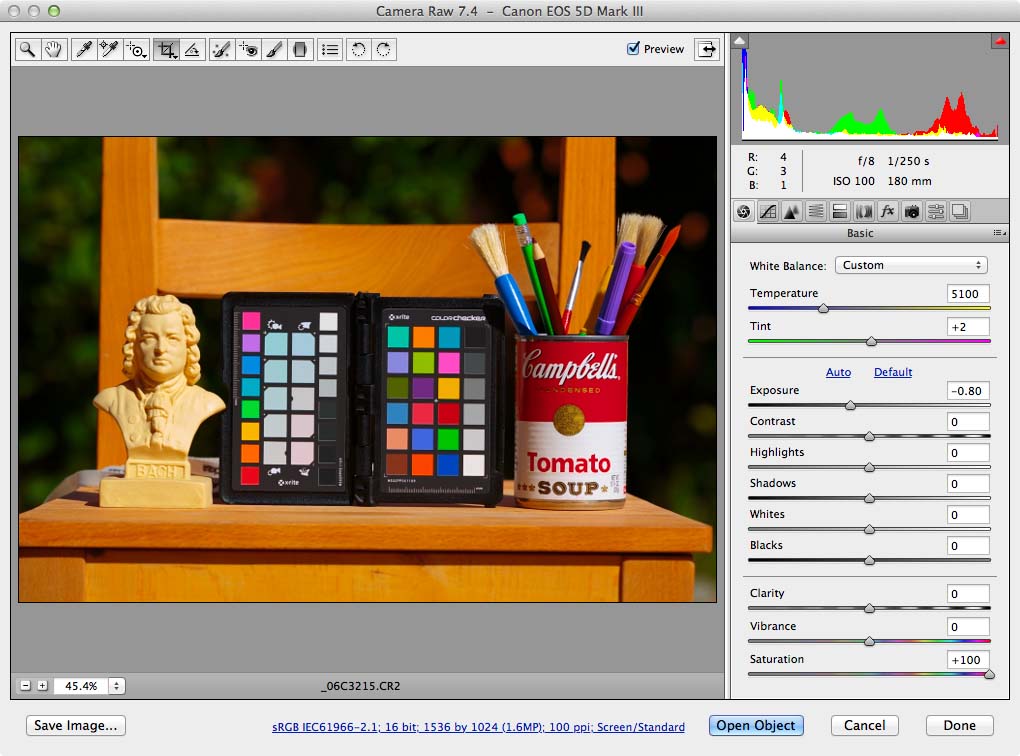Toggle the highlight clipping warning in histogram
This screenshot has width=1020, height=756.
click(1000, 40)
